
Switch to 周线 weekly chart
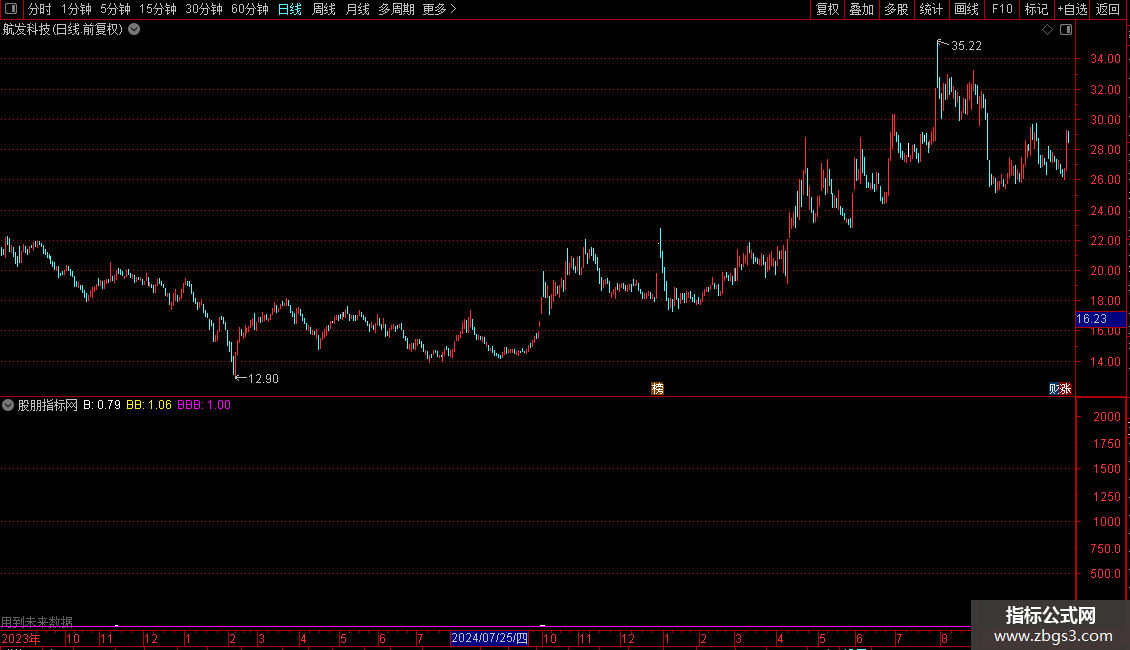coord(324,9)
